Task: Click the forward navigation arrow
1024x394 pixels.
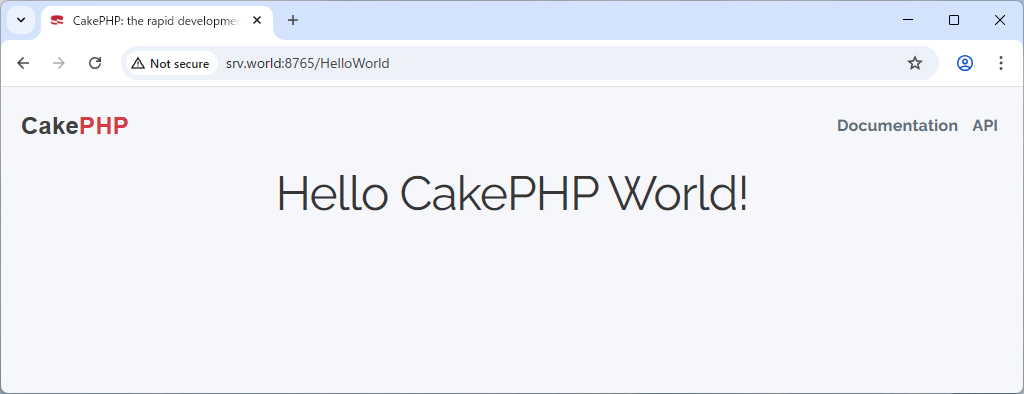Action: 59,63
